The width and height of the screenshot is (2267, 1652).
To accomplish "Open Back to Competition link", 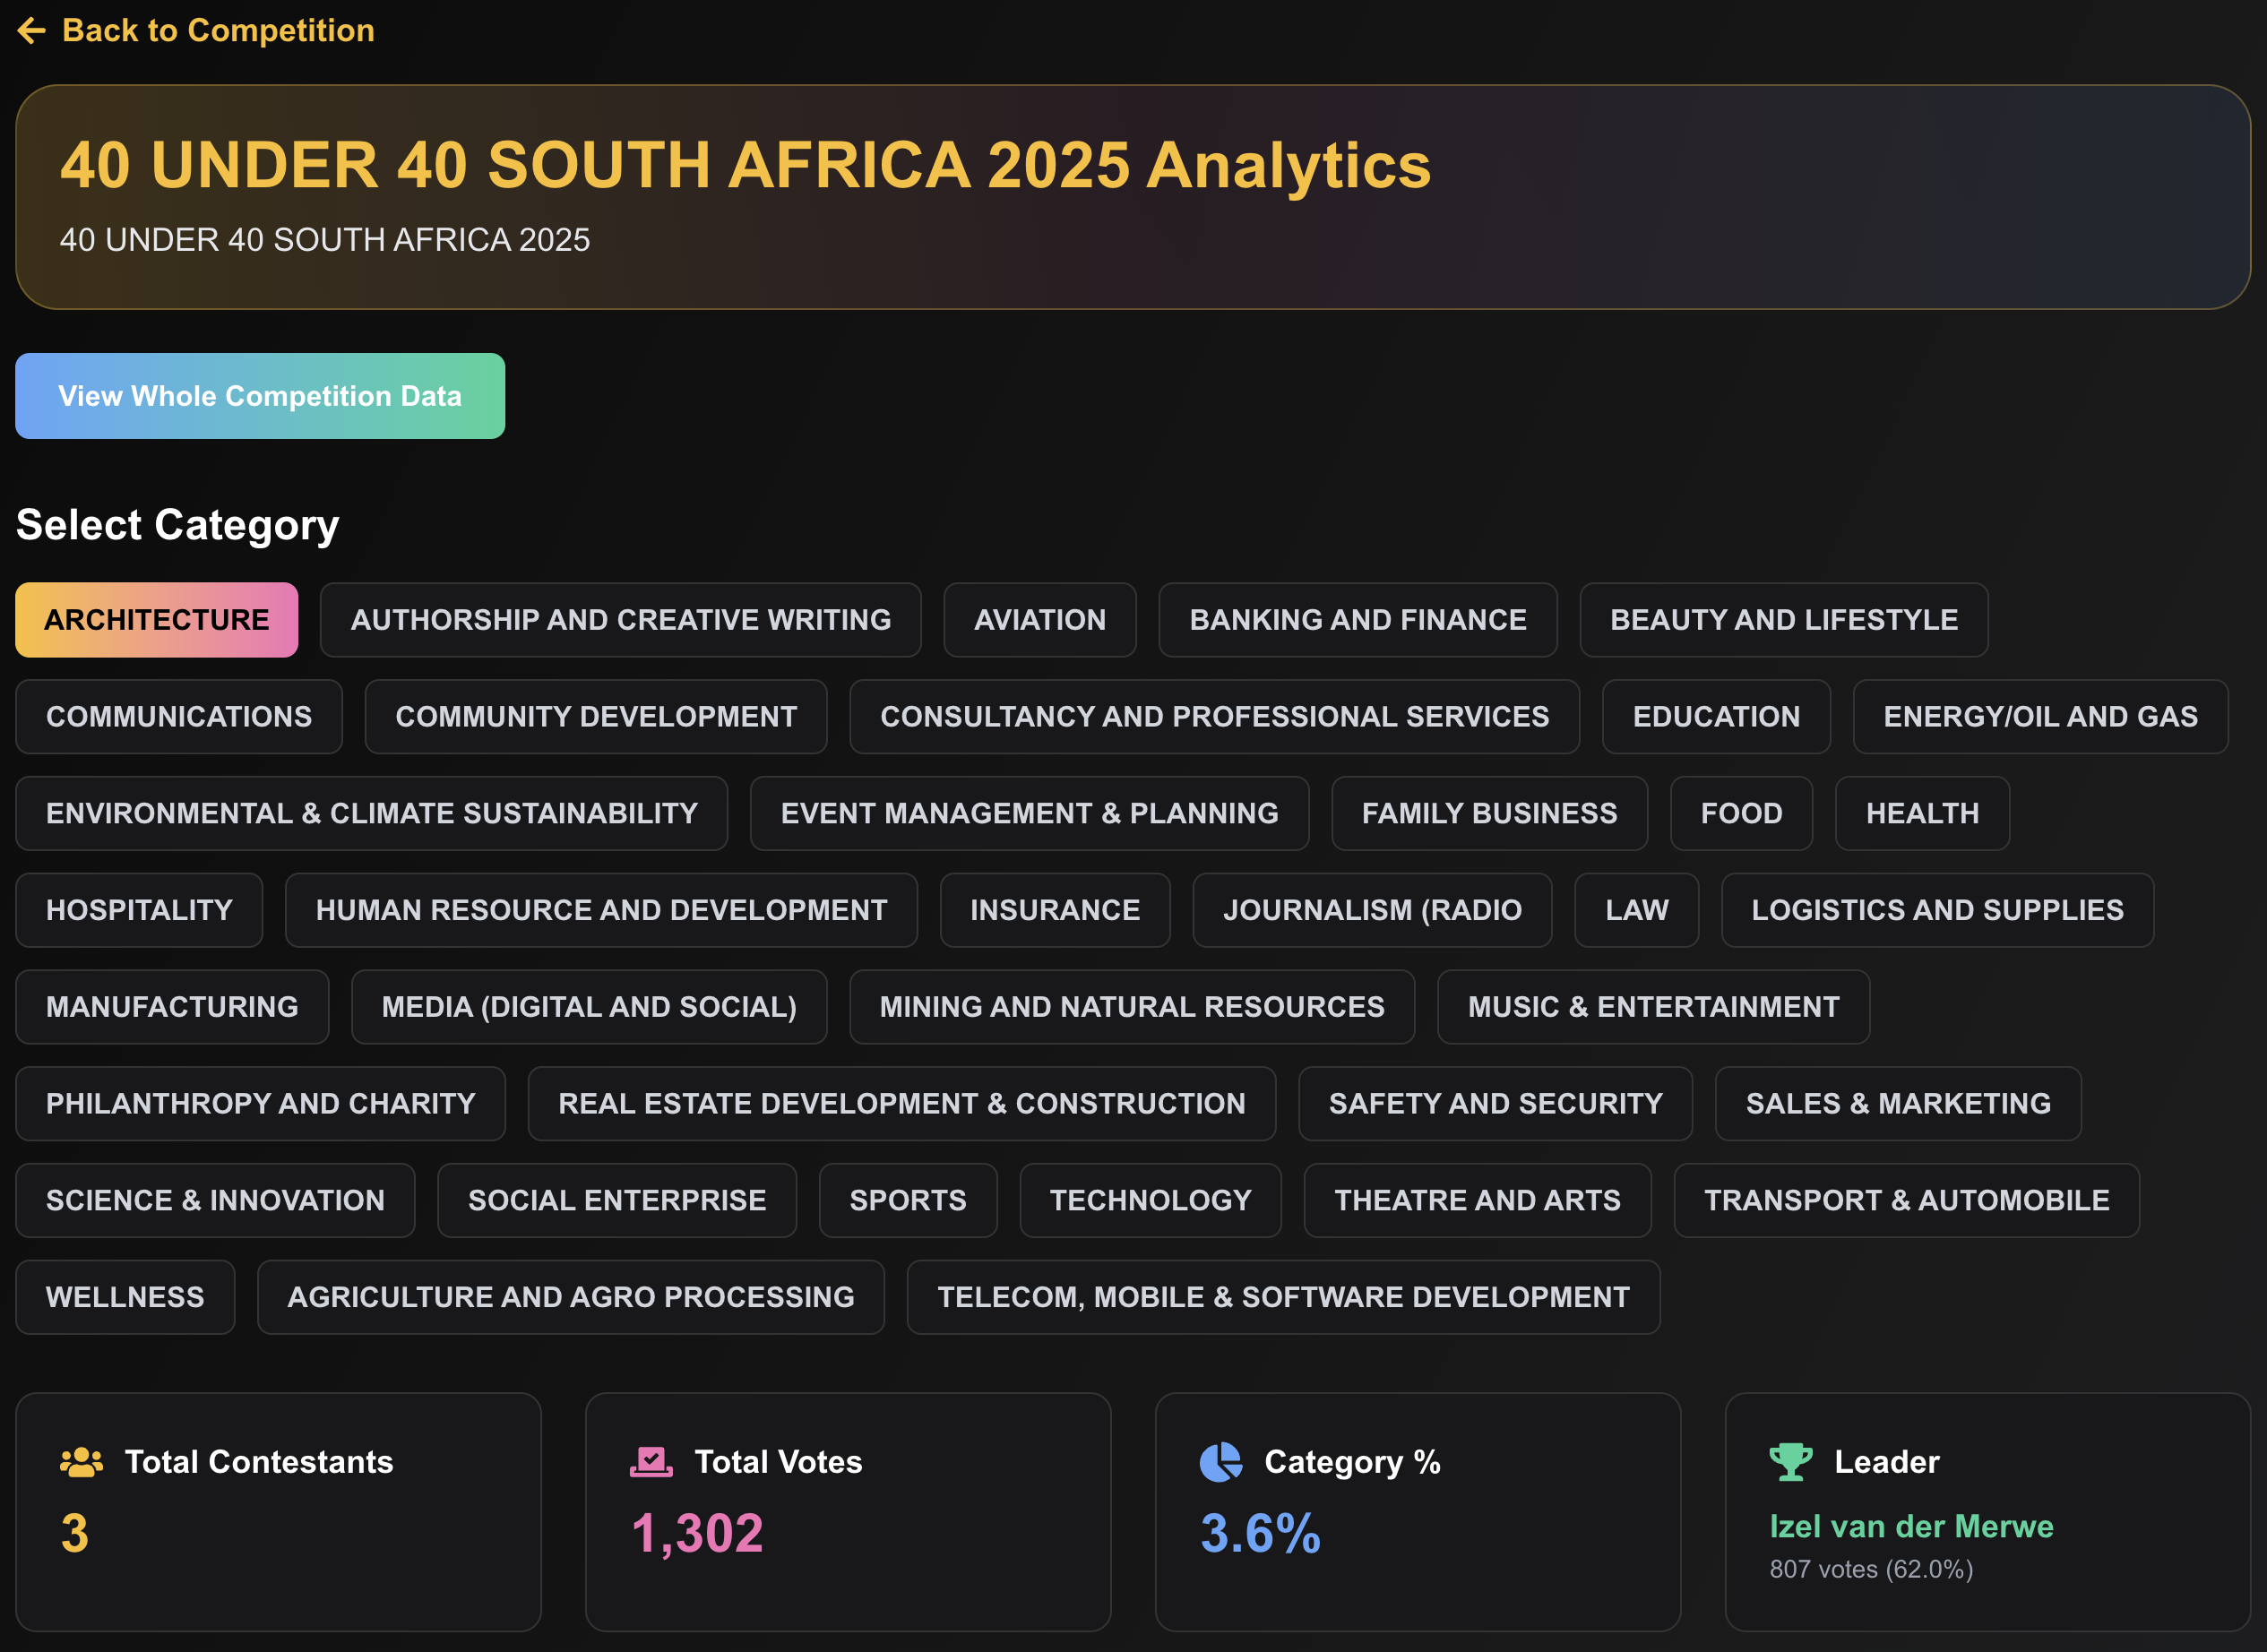I will coord(217,31).
